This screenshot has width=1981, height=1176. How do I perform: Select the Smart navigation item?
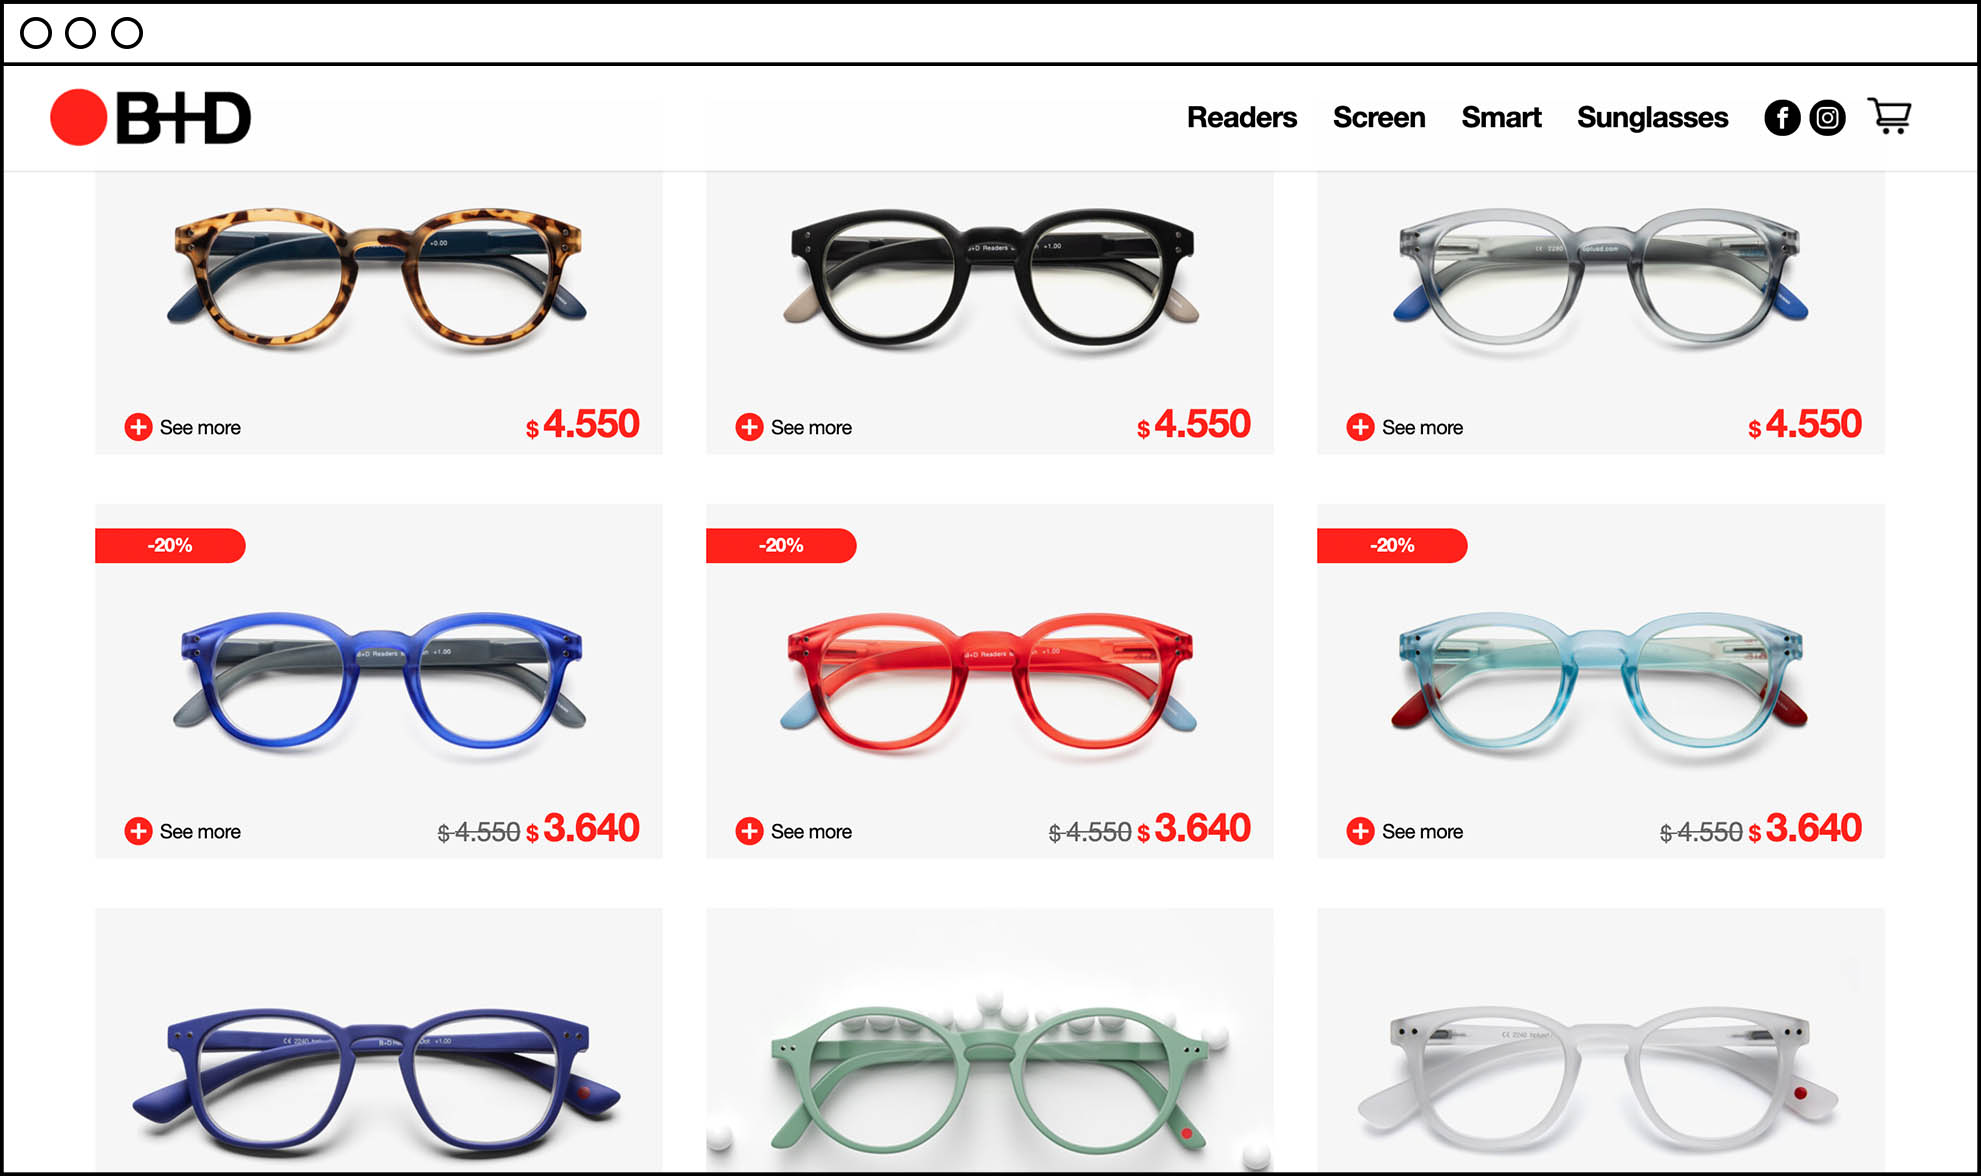pyautogui.click(x=1501, y=118)
